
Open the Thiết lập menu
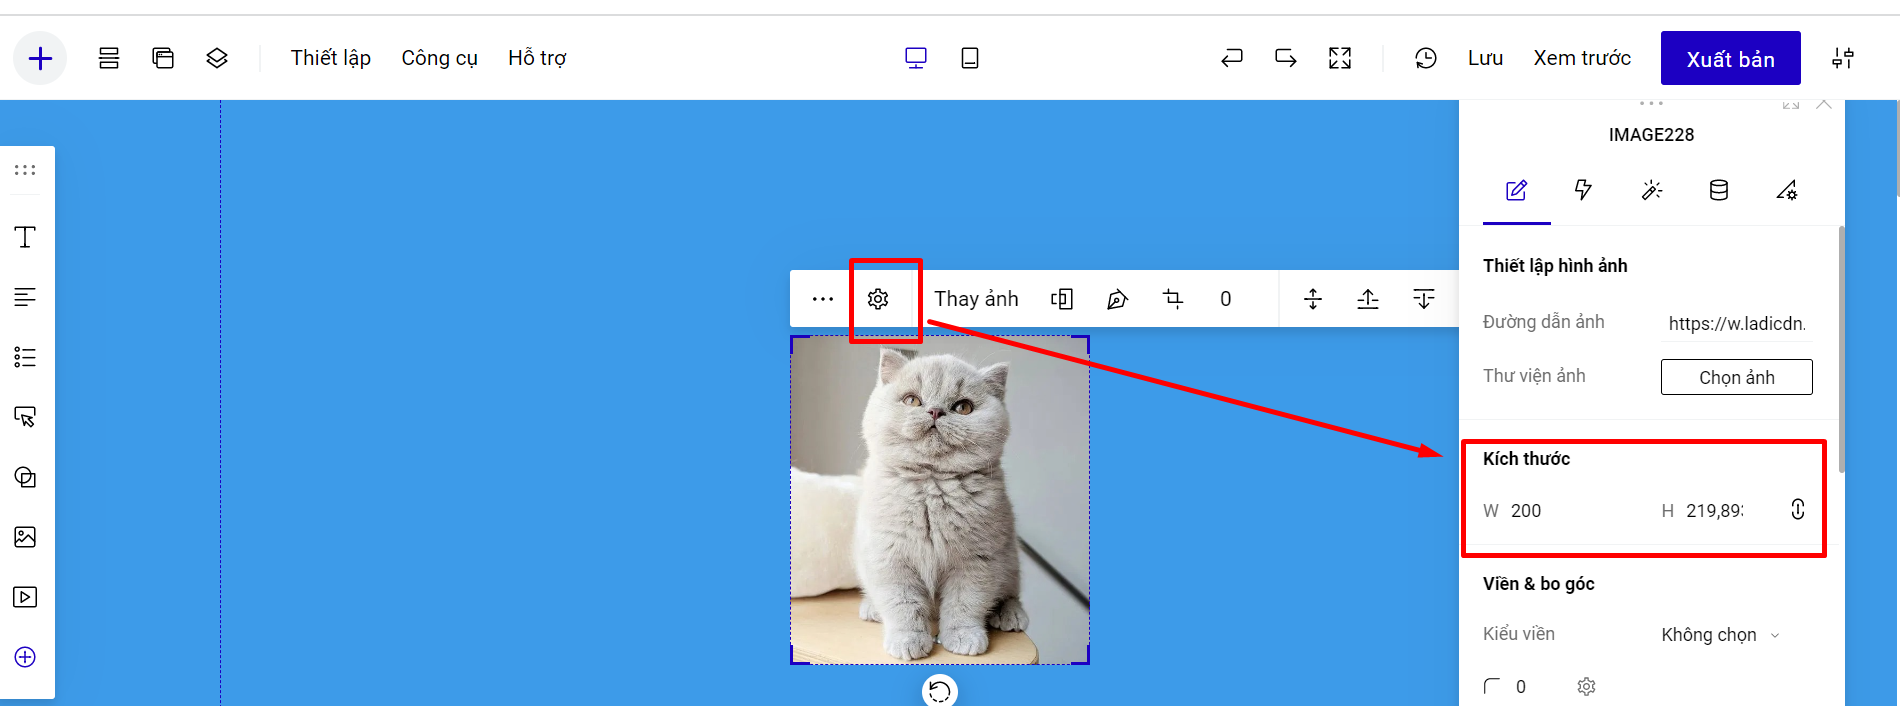330,59
